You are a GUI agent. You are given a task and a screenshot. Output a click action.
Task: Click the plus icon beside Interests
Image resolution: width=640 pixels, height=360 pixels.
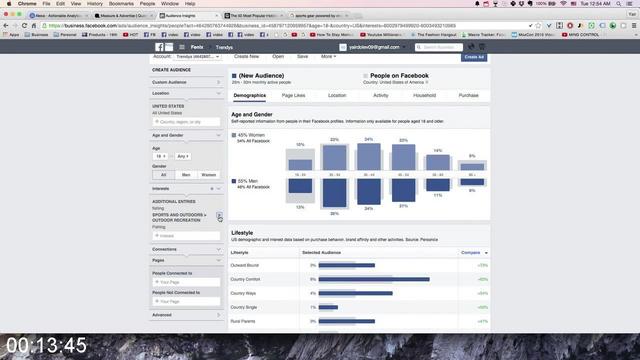pyautogui.click(x=212, y=189)
